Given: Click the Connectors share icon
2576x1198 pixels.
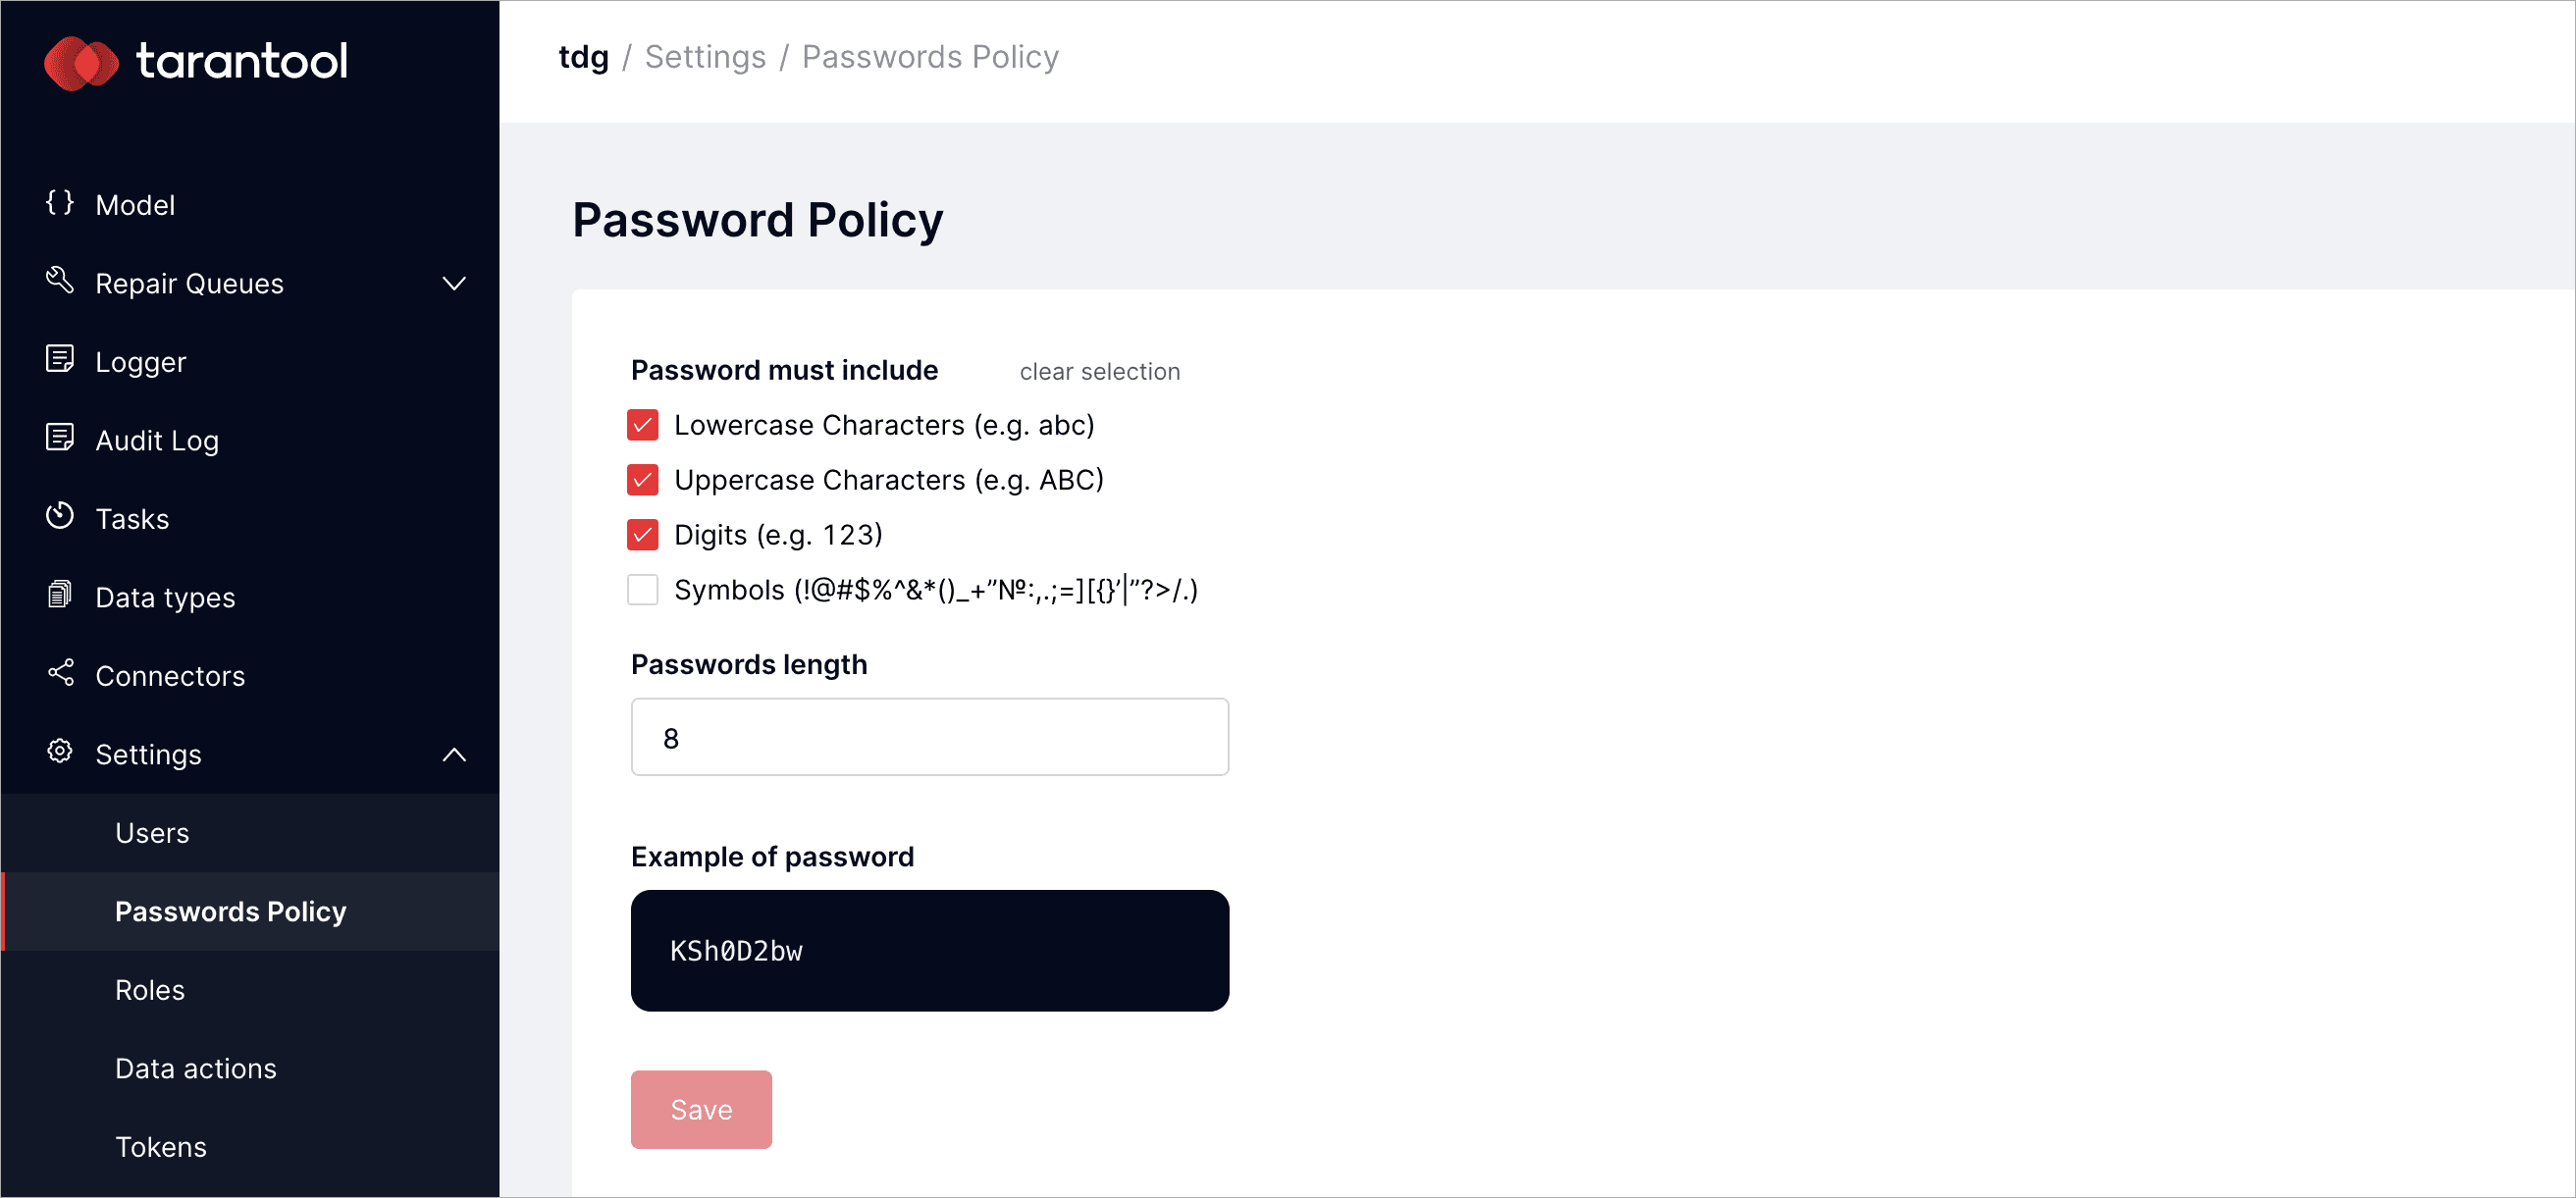Looking at the screenshot, I should [x=60, y=673].
